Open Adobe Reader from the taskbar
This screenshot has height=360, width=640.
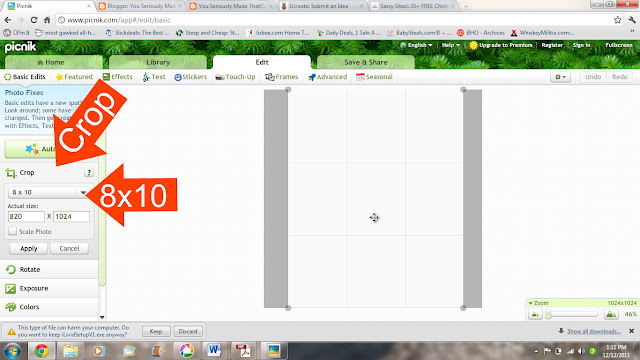pyautogui.click(x=243, y=351)
